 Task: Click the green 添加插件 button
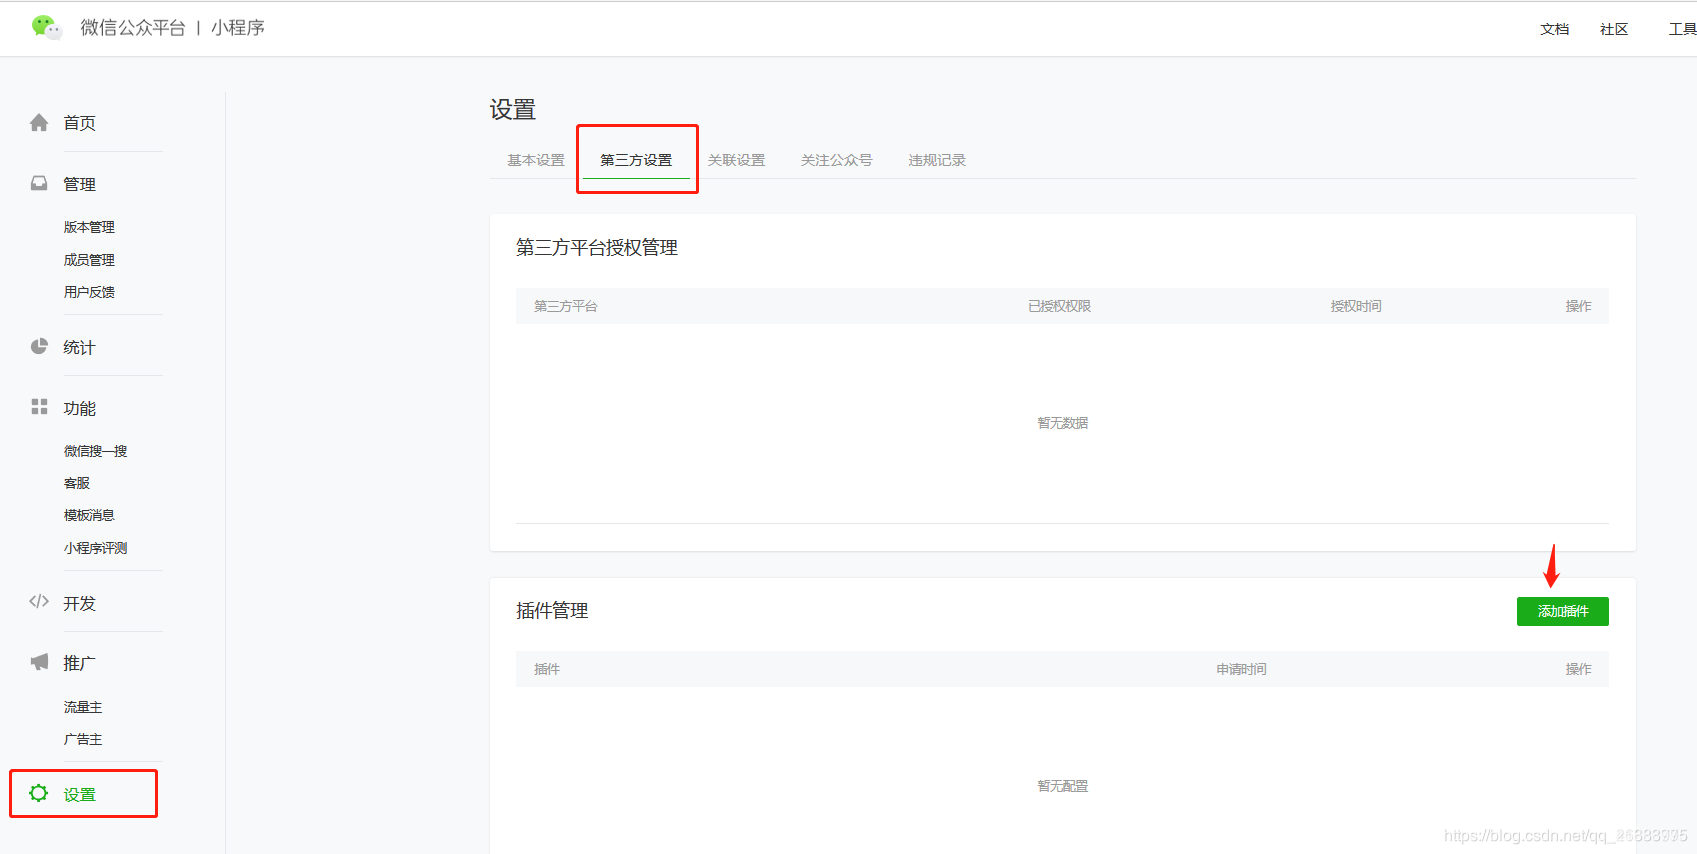(1562, 611)
